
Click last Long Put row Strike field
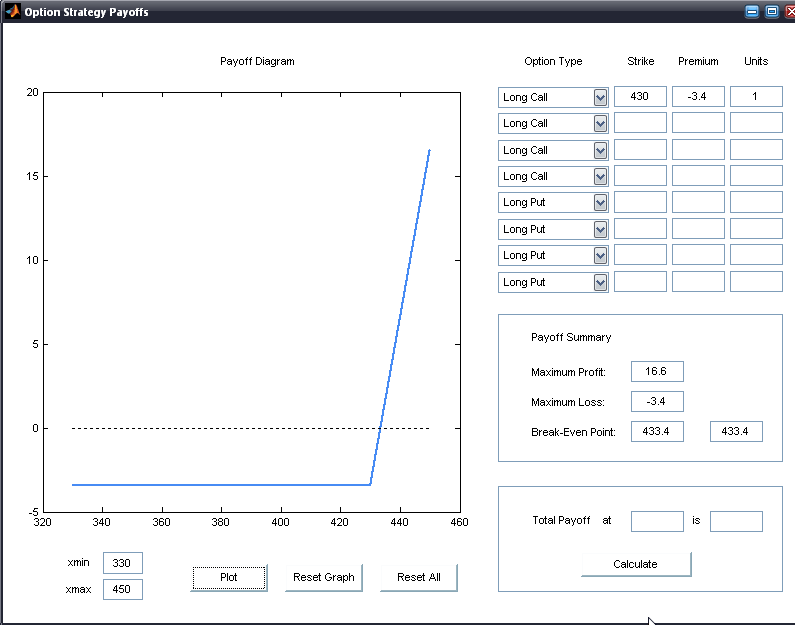click(x=640, y=281)
